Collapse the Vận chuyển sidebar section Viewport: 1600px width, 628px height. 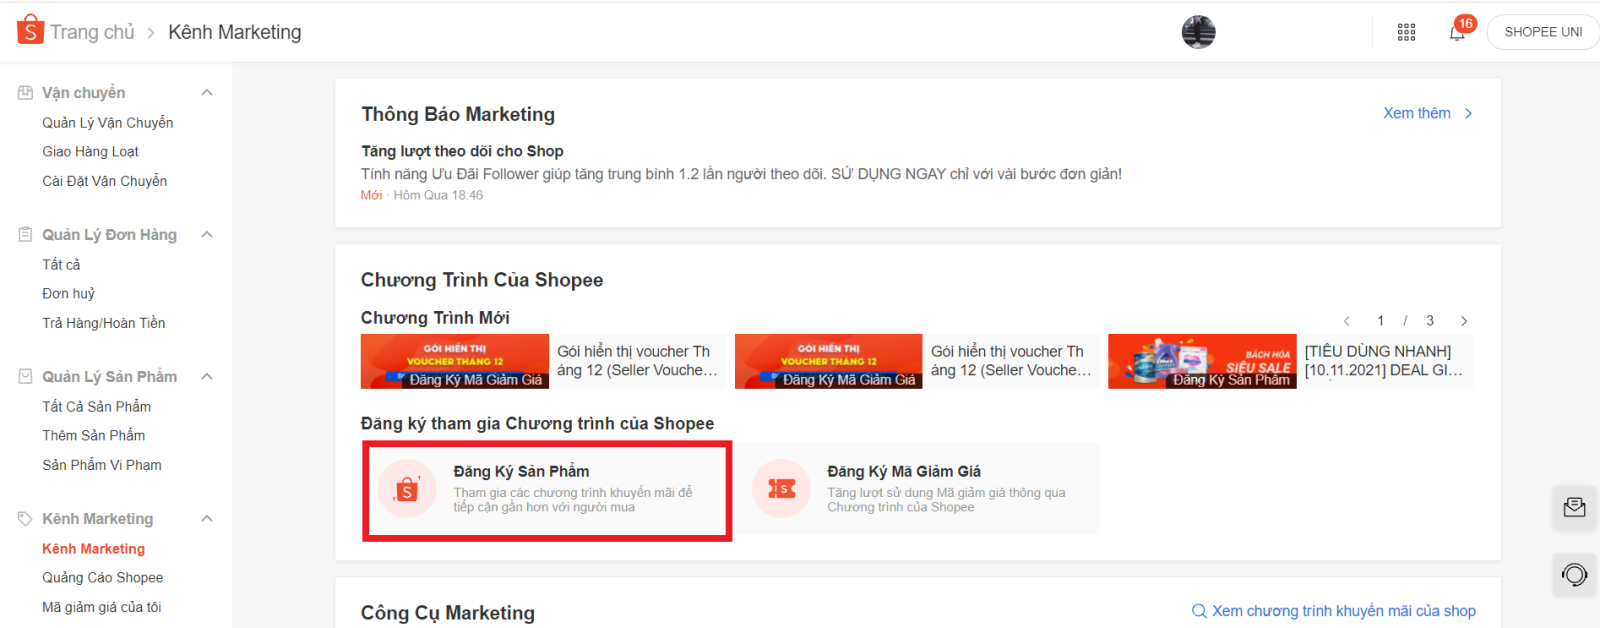coord(207,93)
